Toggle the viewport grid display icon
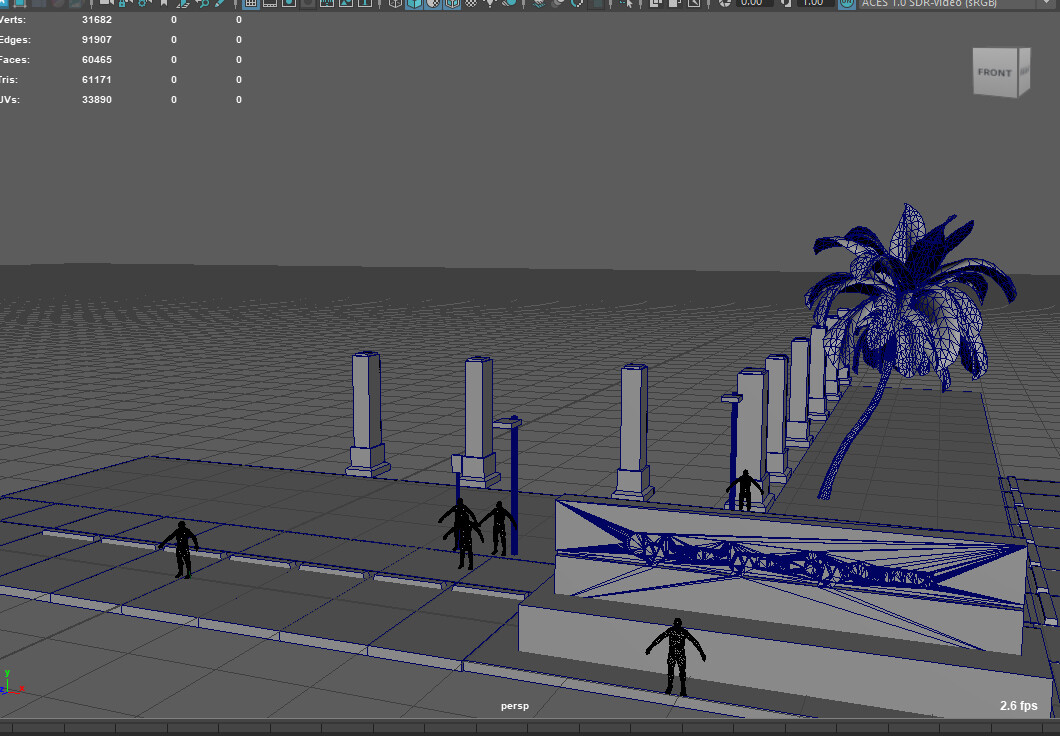Screen dimensions: 1060x736 tap(251, 3)
